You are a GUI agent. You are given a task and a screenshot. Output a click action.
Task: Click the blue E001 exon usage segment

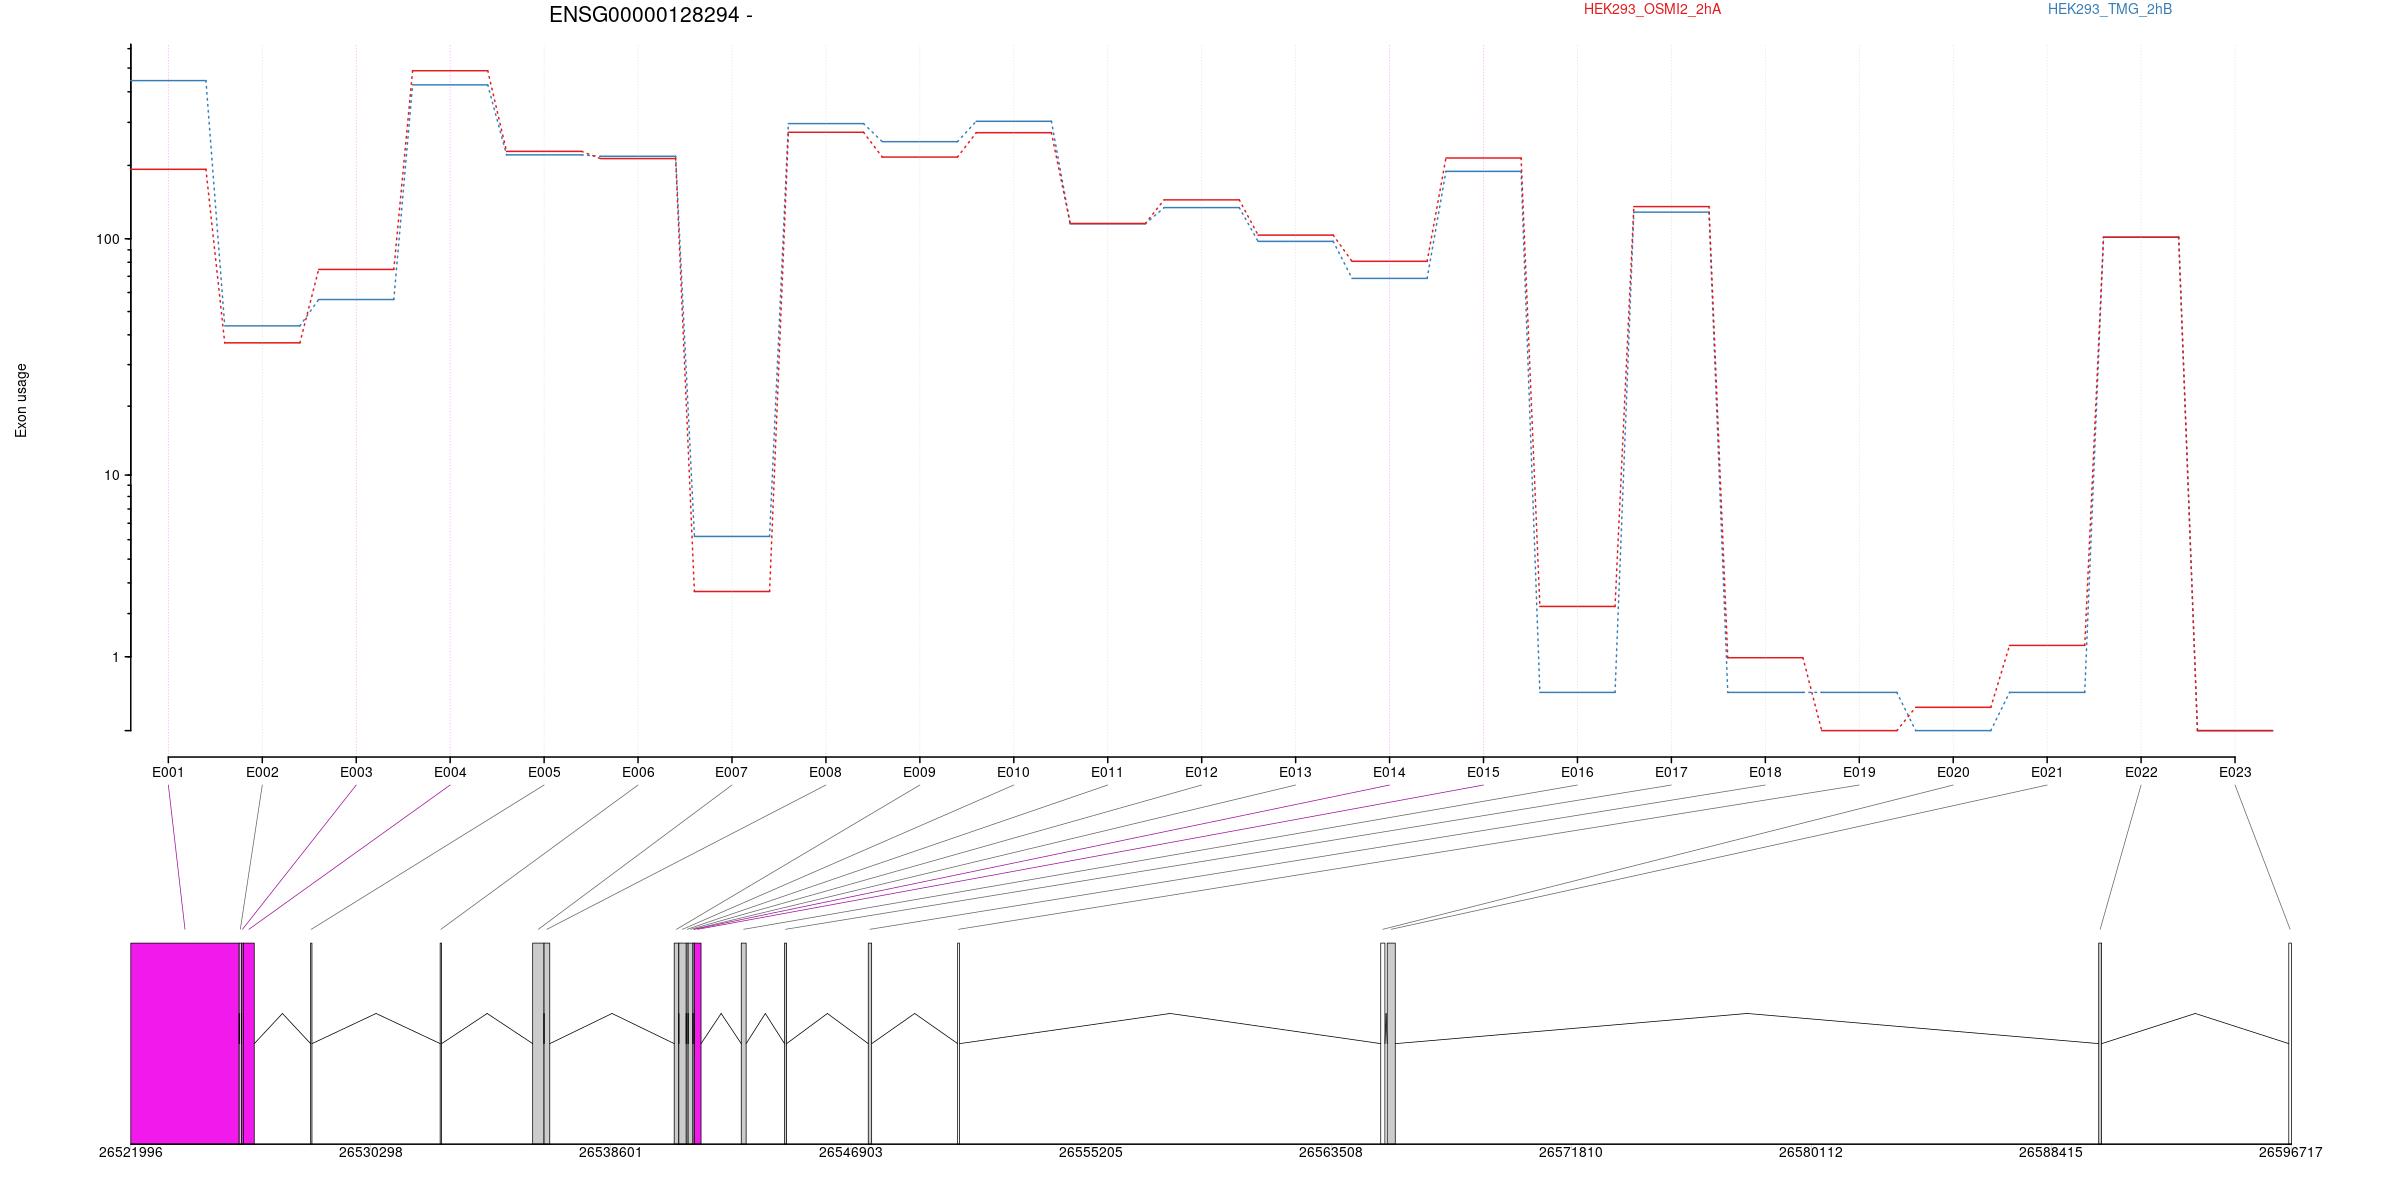(168, 81)
